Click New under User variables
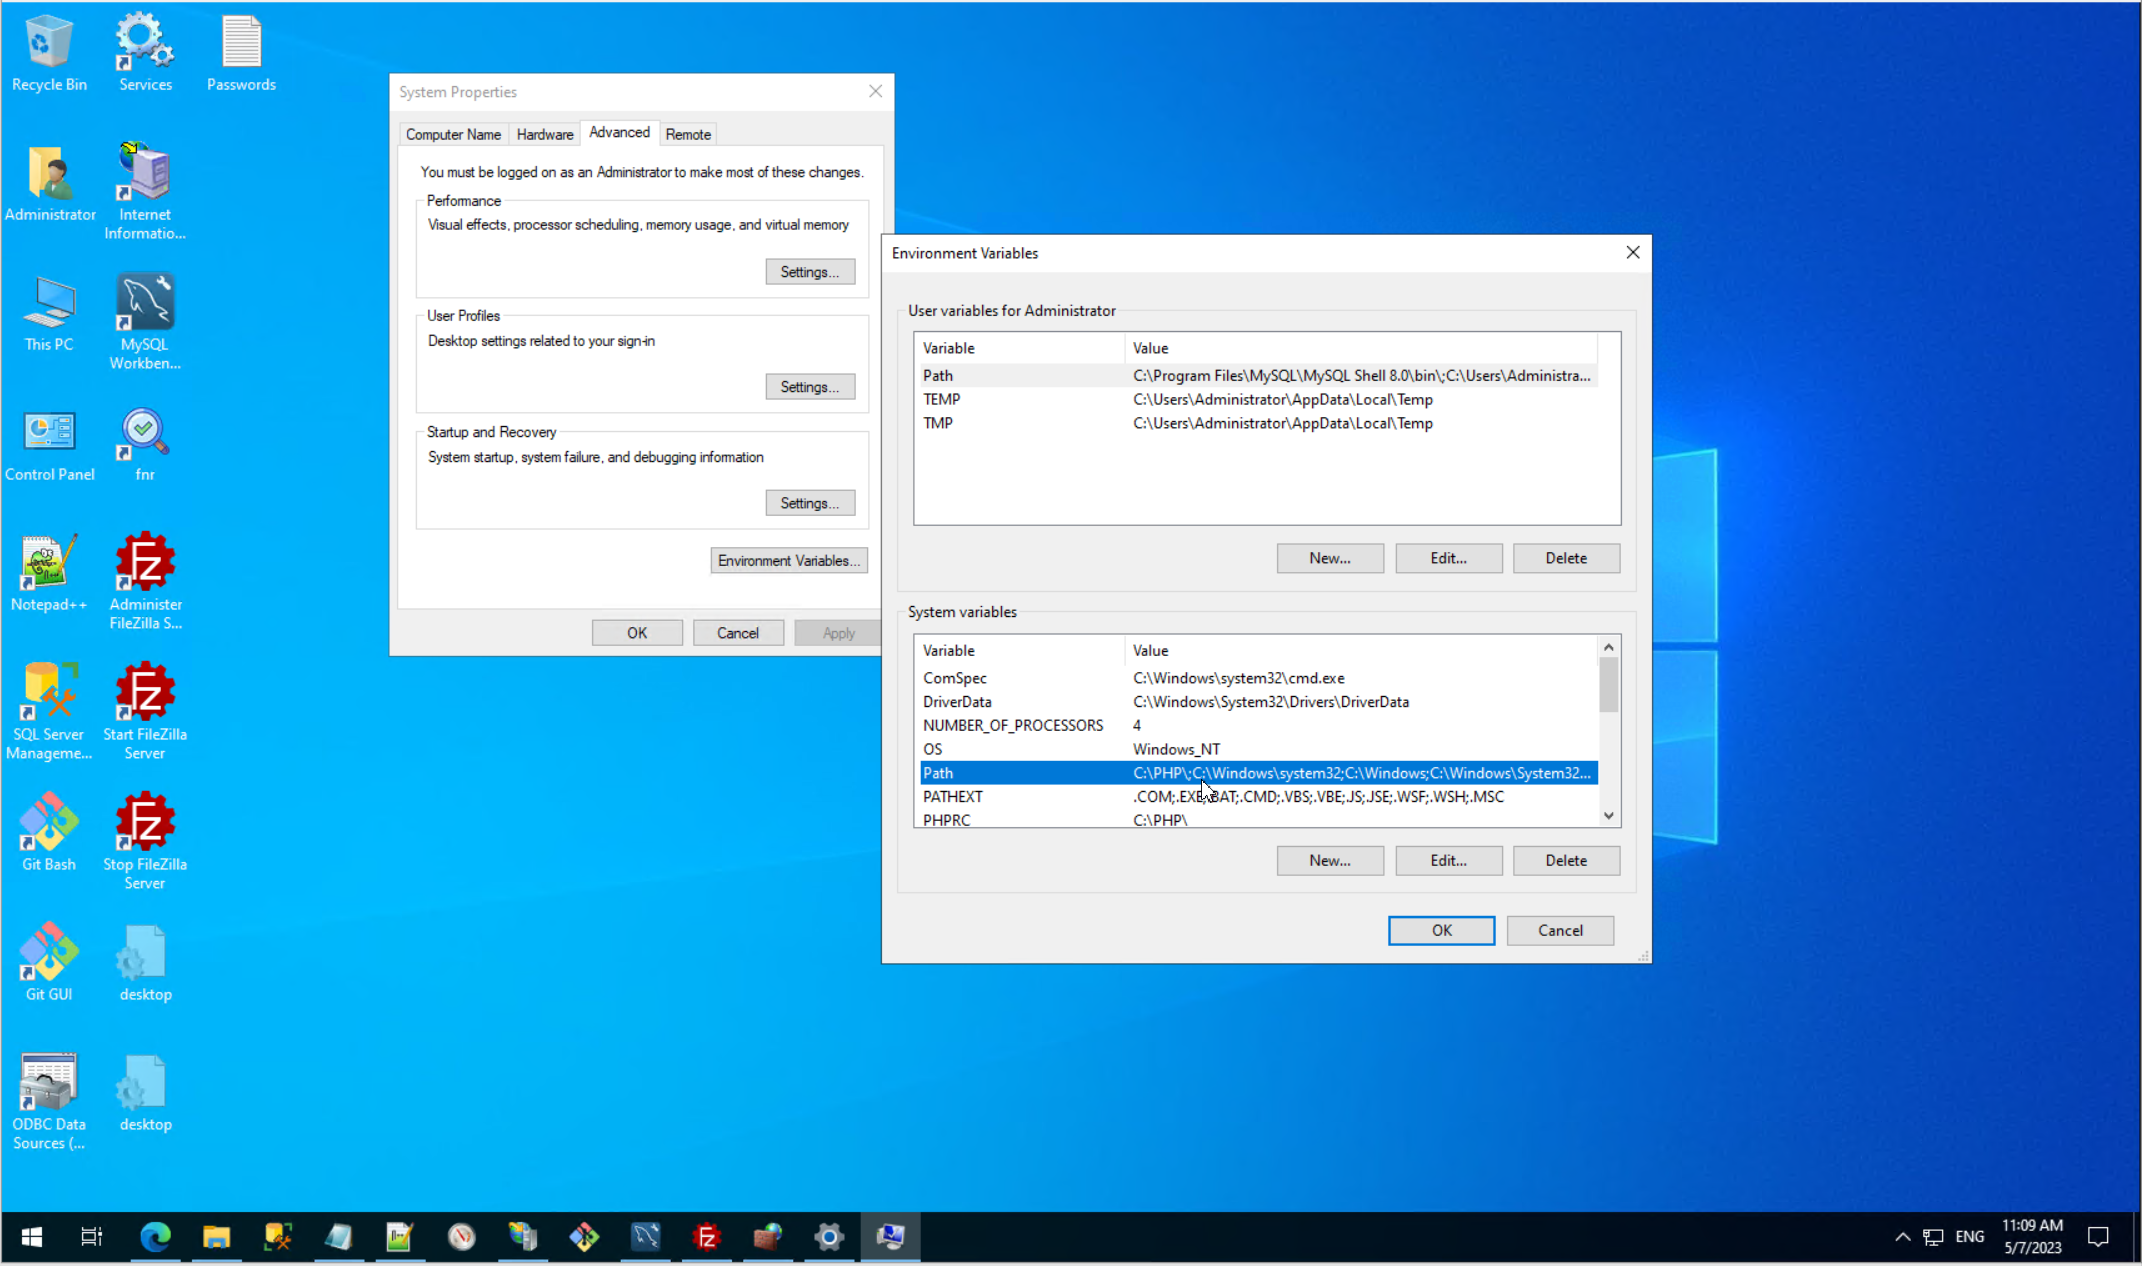The width and height of the screenshot is (2142, 1266). [x=1329, y=558]
